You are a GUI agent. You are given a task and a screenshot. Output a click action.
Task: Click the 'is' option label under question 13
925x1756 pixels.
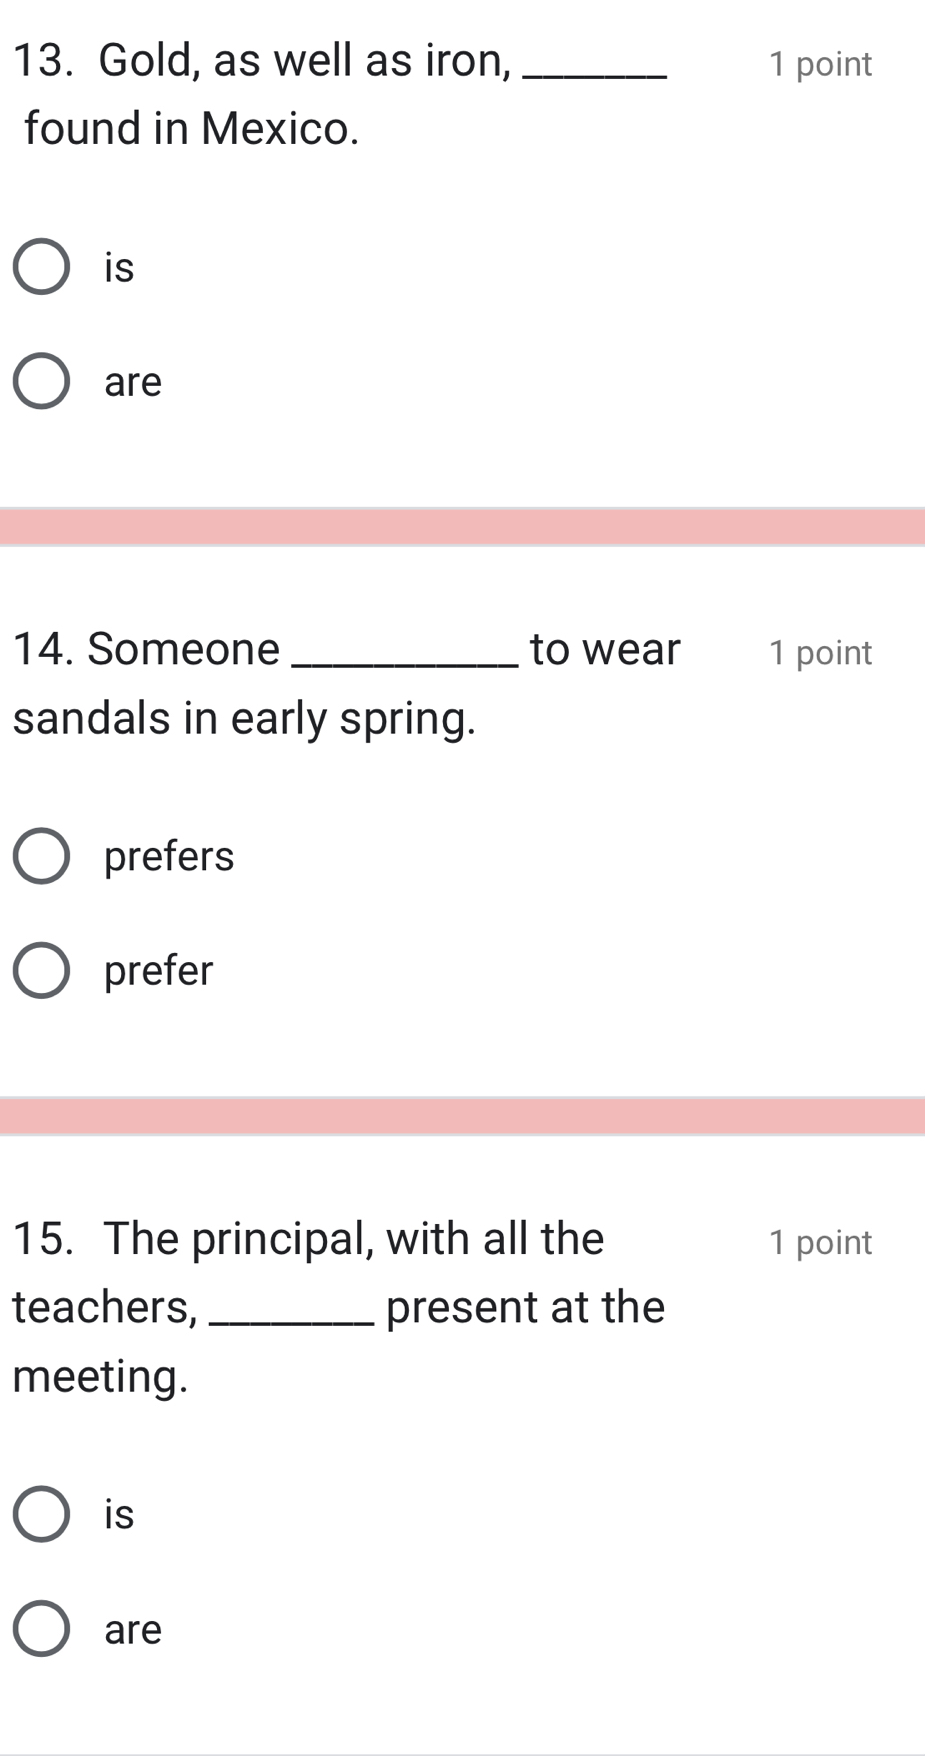pyautogui.click(x=119, y=267)
